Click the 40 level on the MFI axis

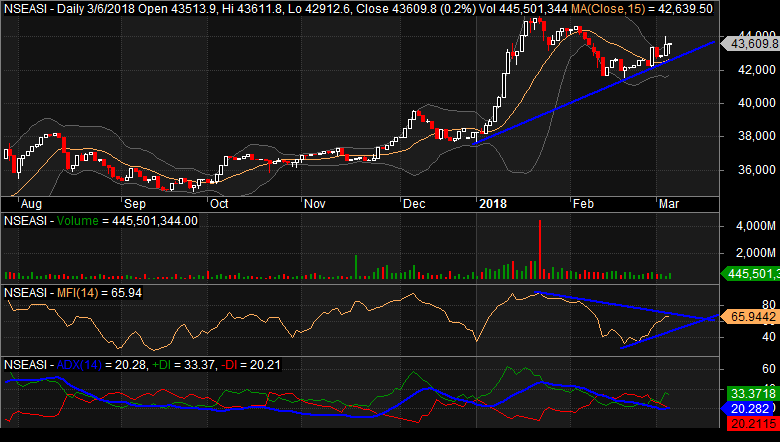point(769,337)
